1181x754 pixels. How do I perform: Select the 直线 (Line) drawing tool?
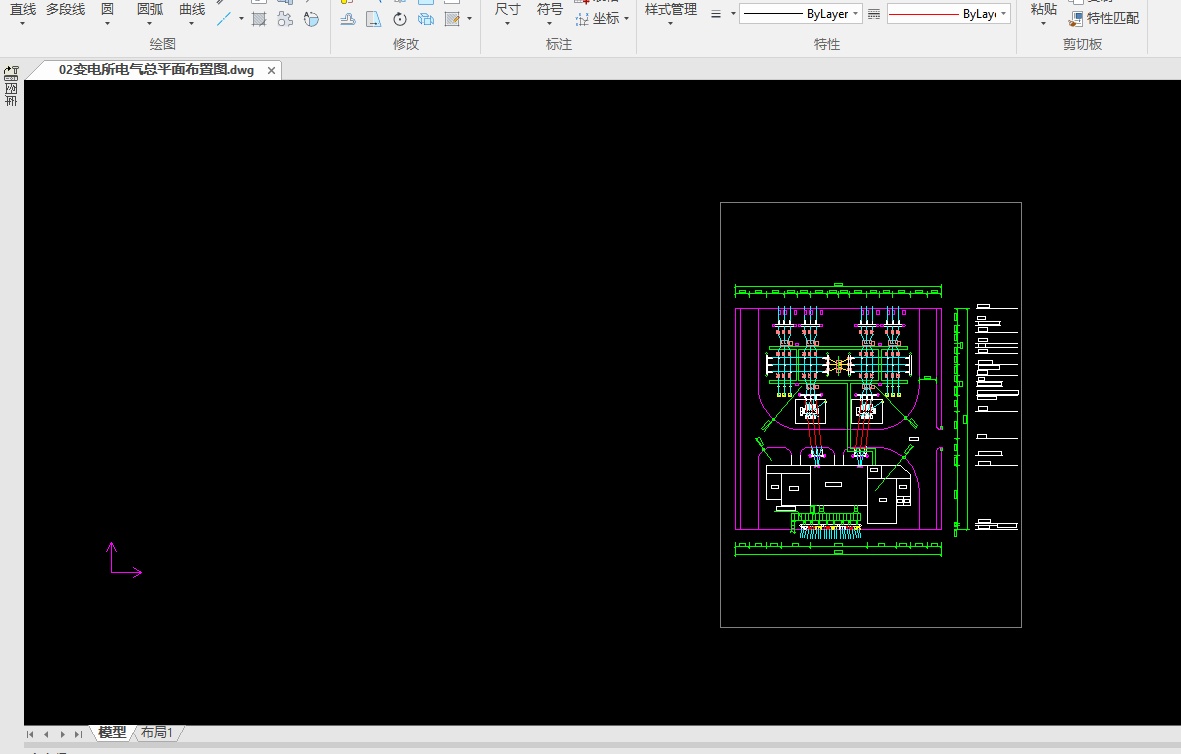22,9
